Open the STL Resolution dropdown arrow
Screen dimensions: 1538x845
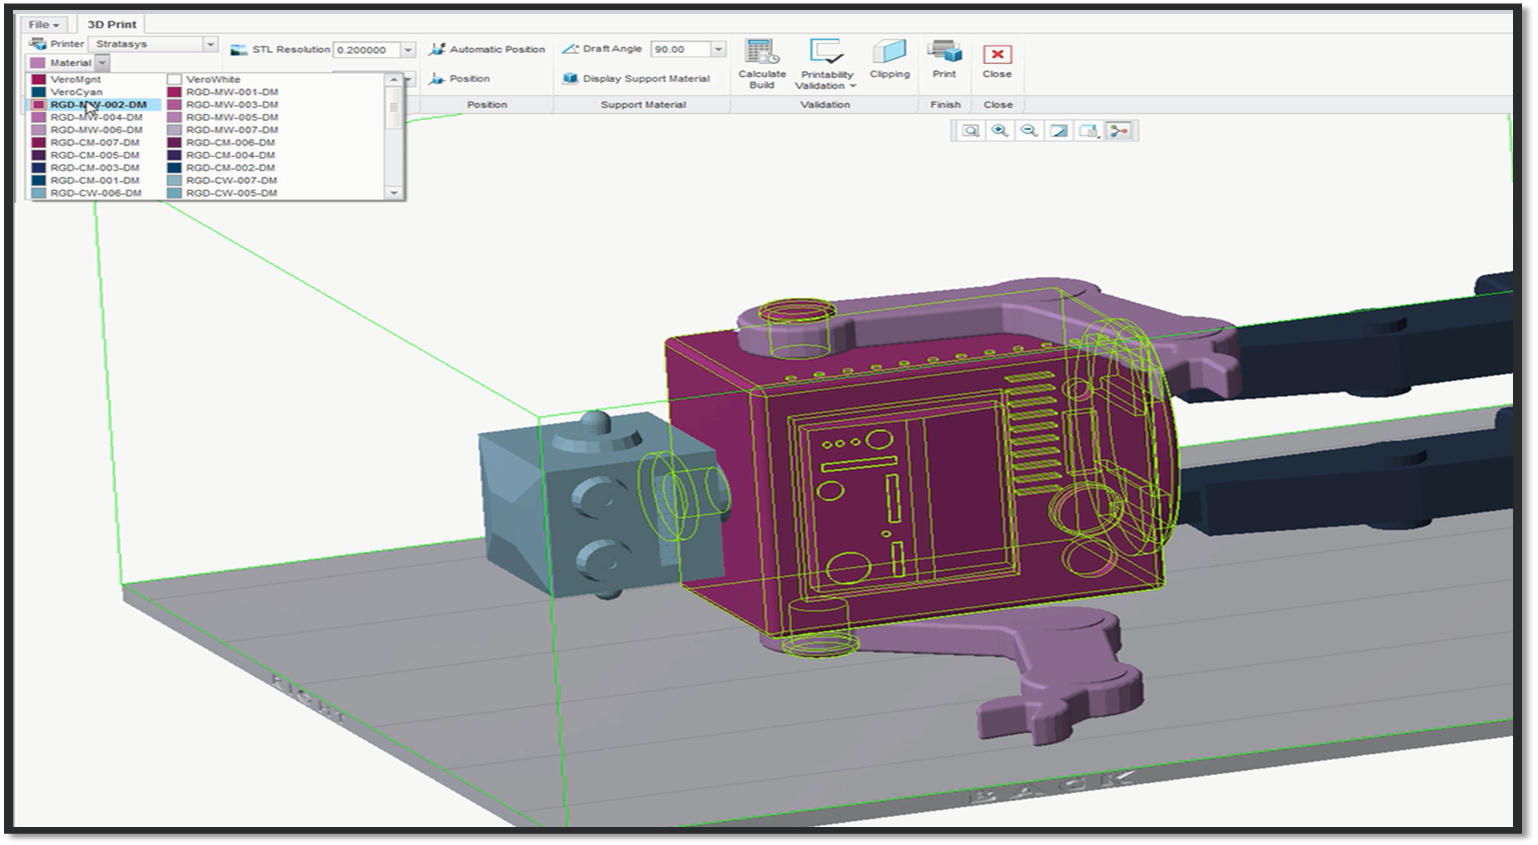[408, 50]
